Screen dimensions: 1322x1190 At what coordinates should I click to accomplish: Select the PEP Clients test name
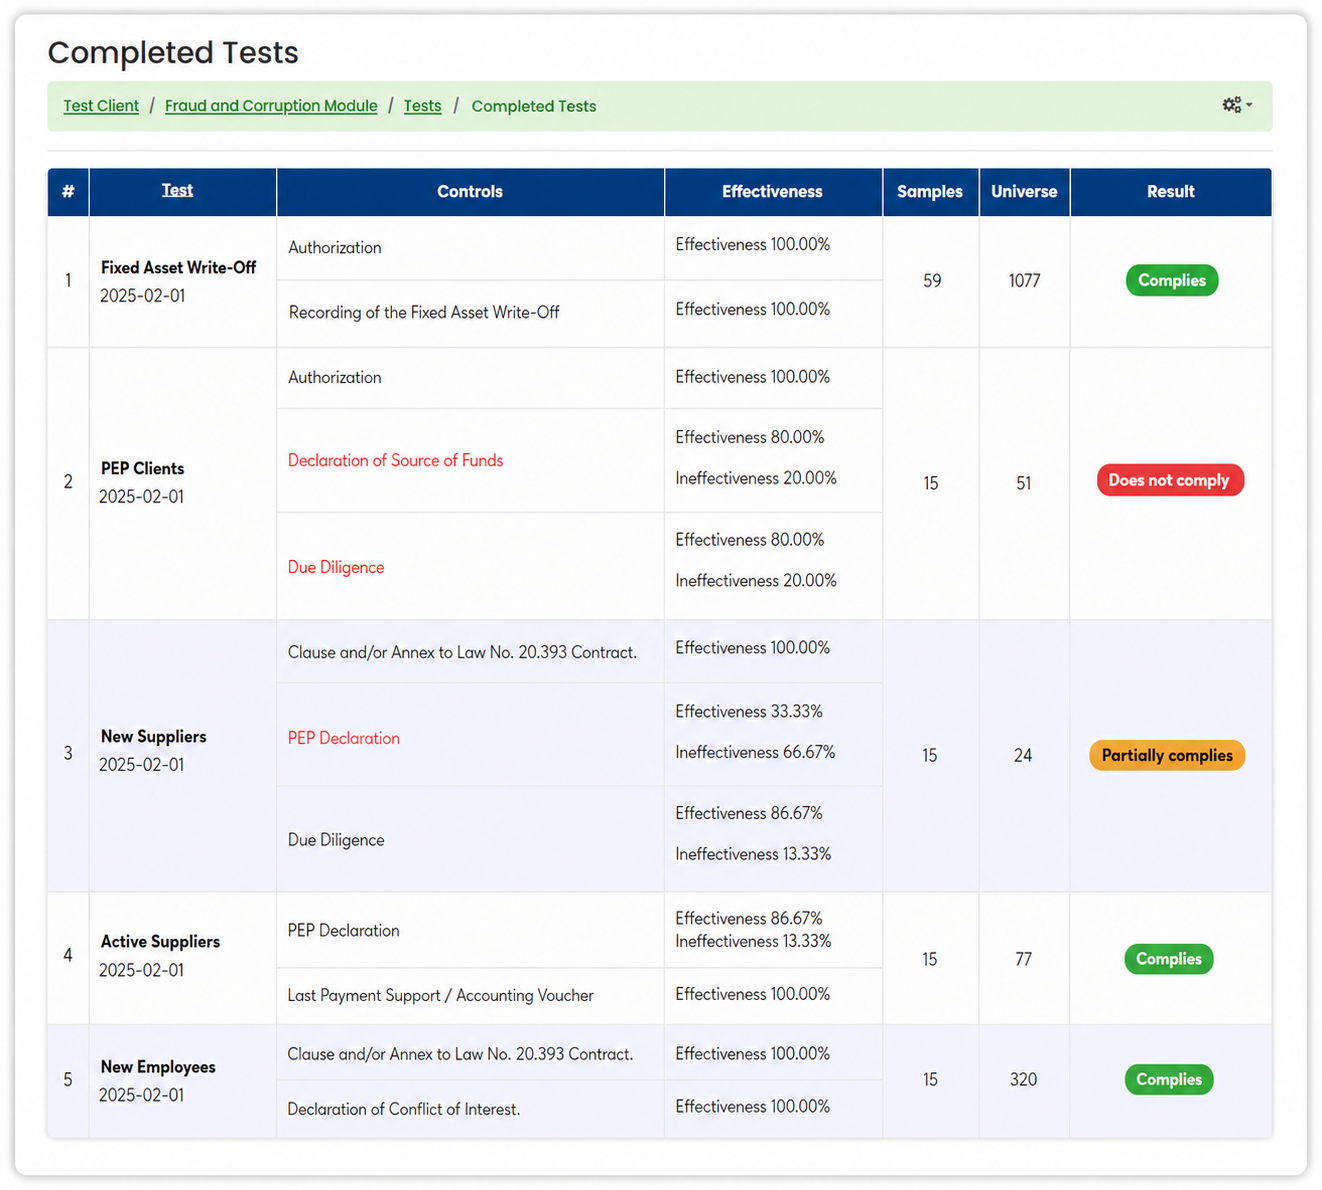click(x=142, y=468)
